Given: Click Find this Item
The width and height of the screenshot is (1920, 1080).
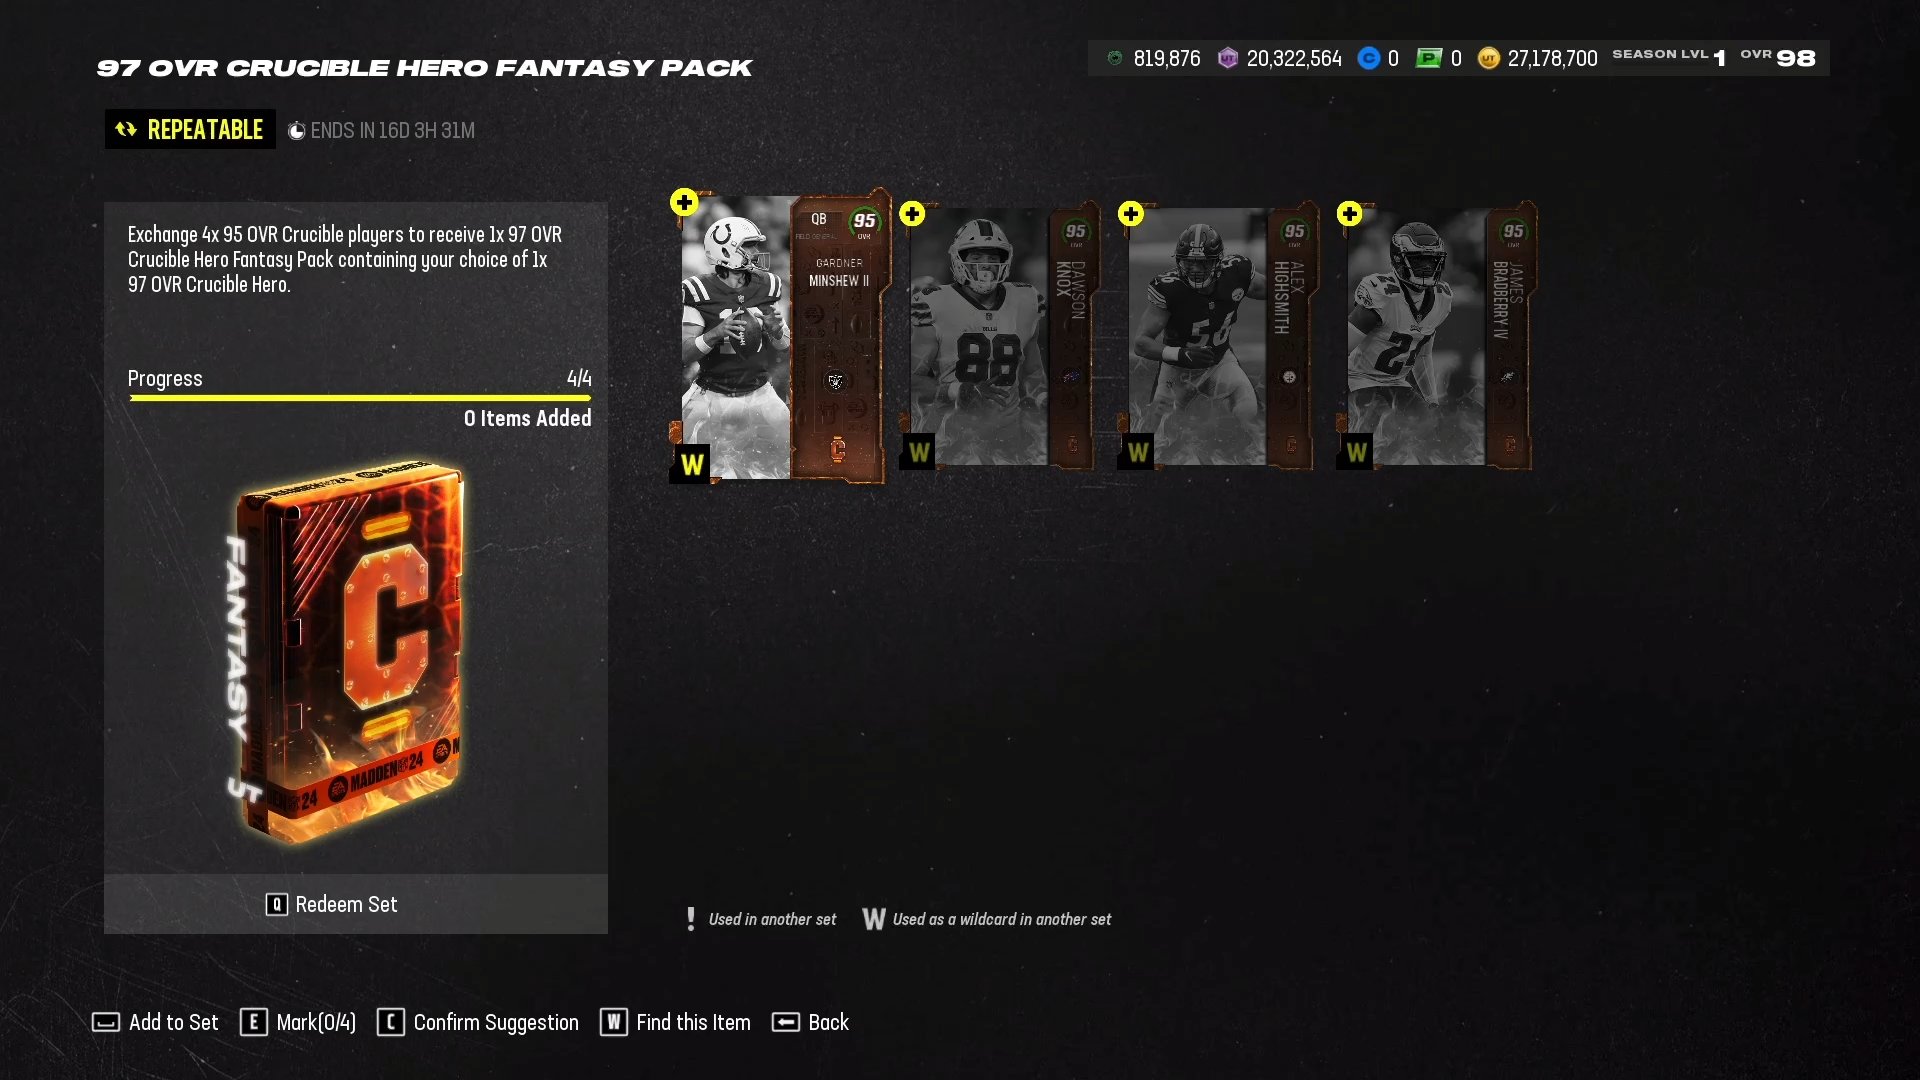Looking at the screenshot, I should pos(675,1022).
